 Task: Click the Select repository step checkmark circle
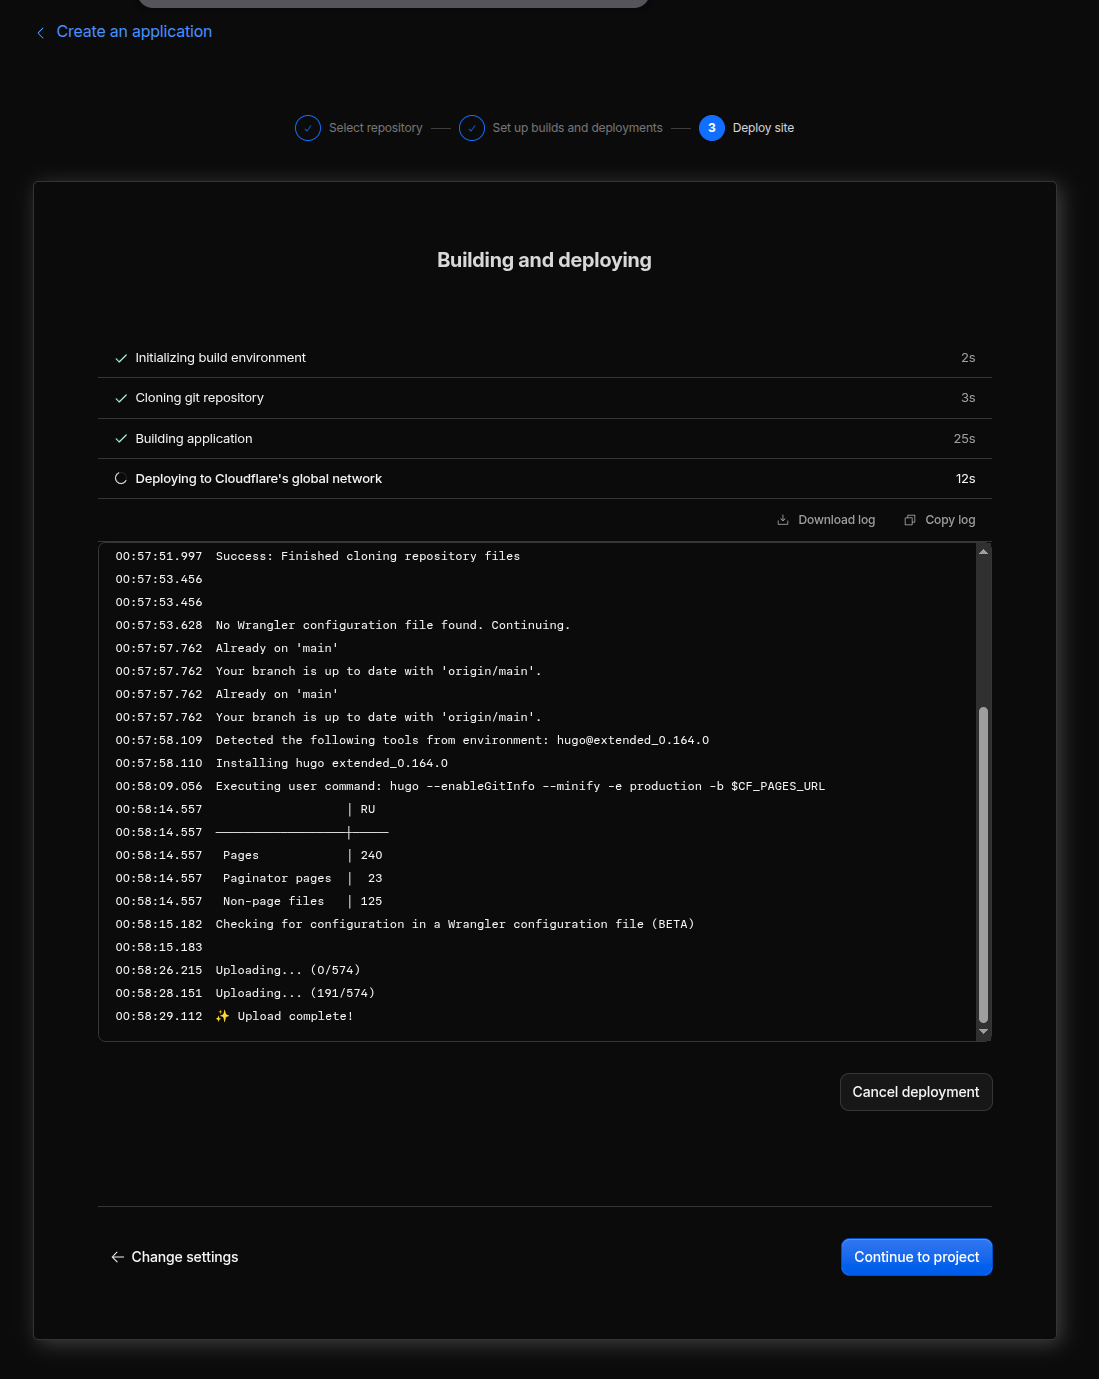(x=308, y=128)
